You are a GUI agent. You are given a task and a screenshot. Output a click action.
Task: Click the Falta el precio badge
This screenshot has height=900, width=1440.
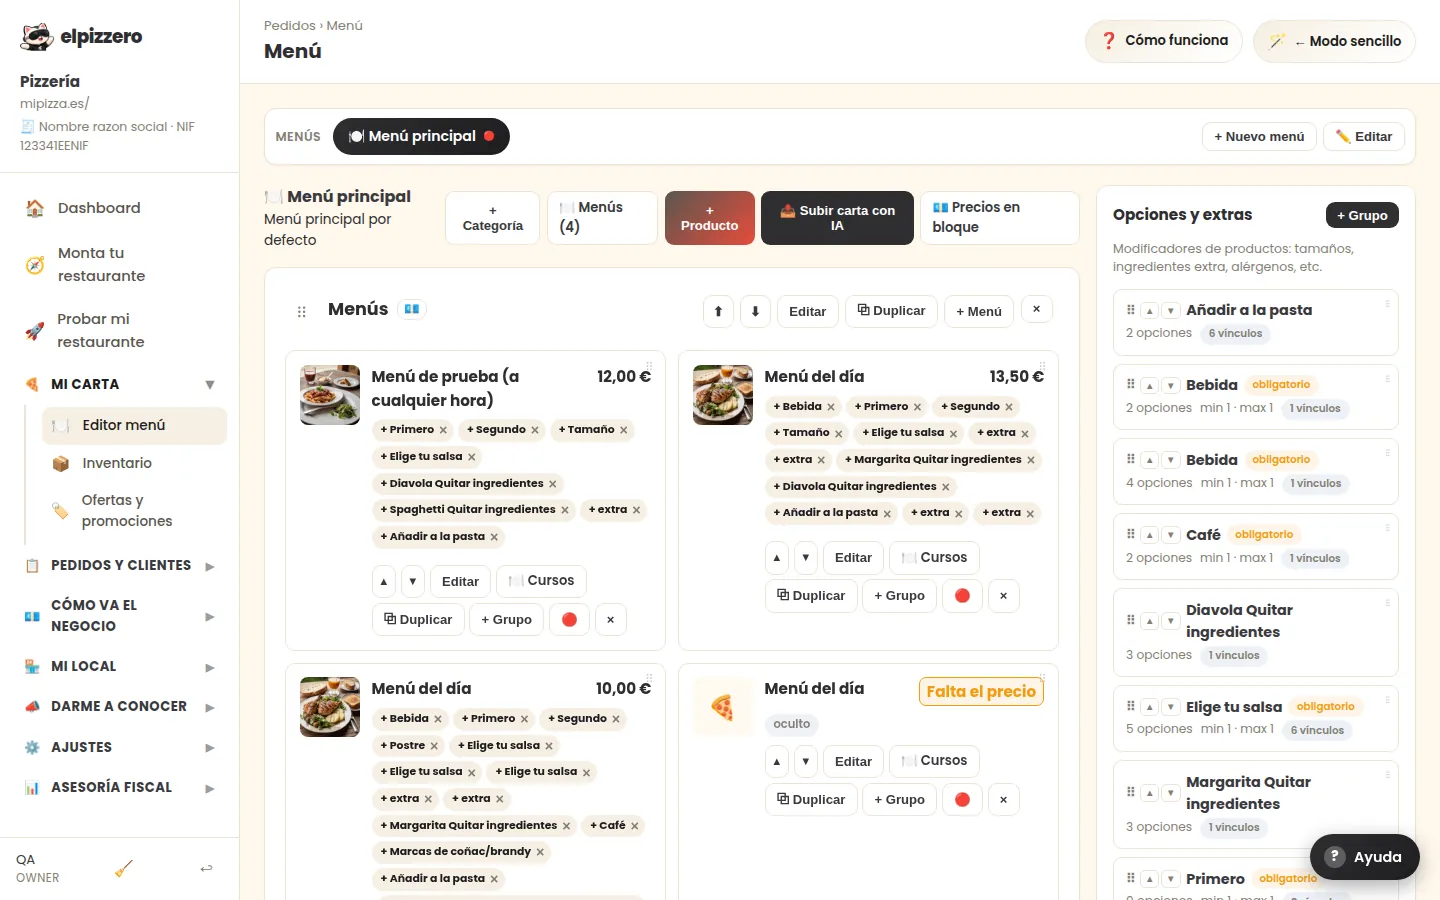tap(981, 691)
